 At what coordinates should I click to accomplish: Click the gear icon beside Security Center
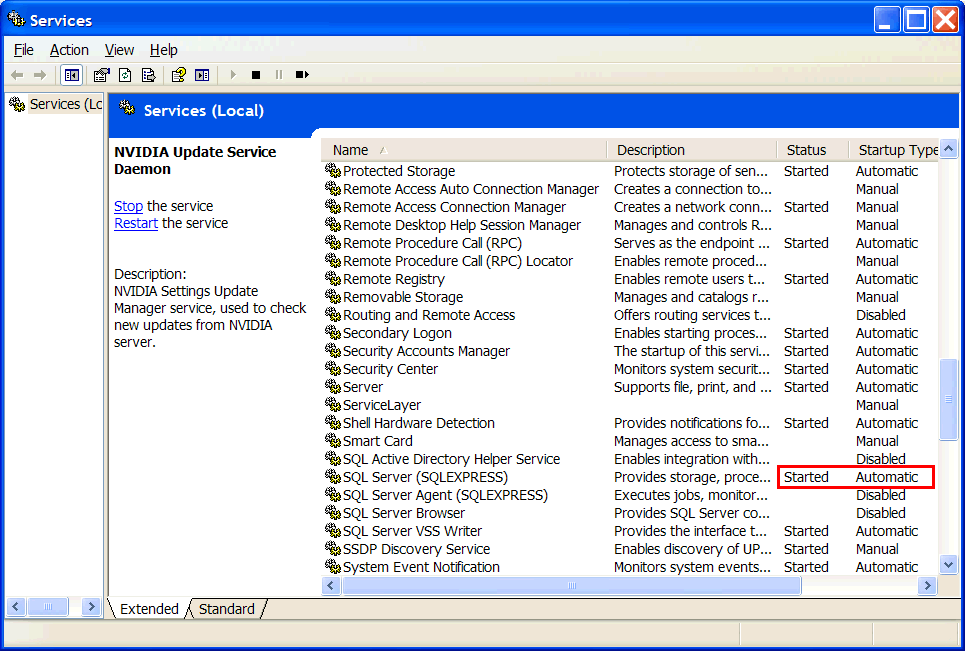tap(333, 369)
